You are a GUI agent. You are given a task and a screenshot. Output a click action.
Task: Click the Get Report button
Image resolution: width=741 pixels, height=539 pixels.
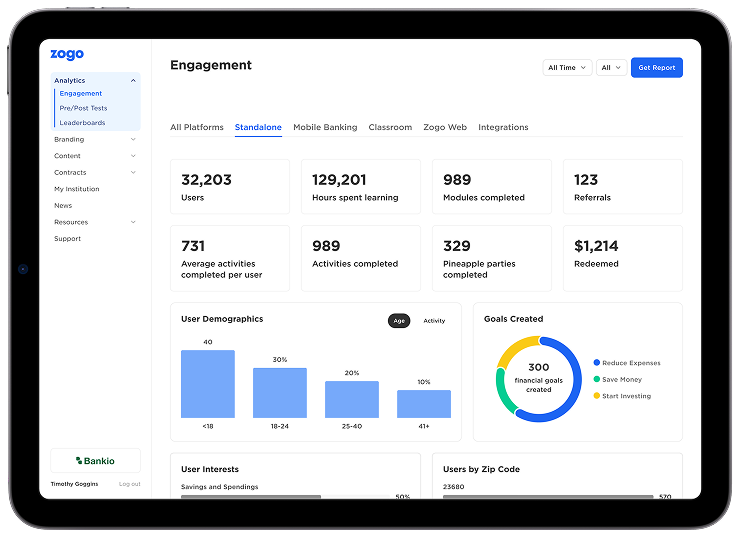click(x=656, y=68)
